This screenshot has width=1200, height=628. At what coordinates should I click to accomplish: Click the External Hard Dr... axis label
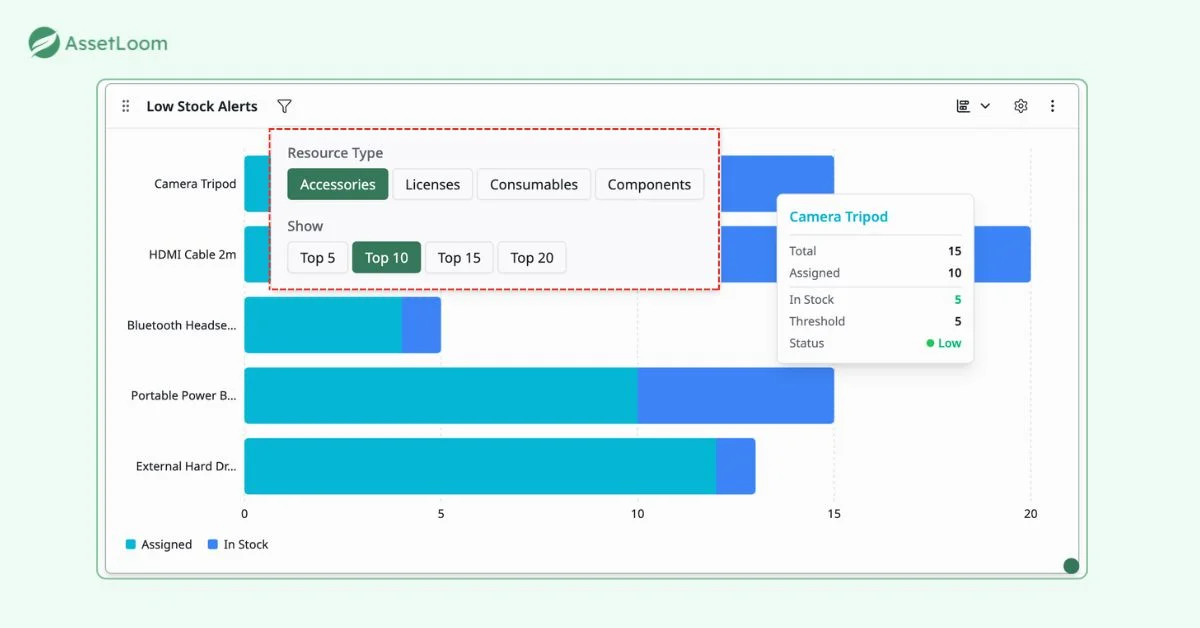(186, 466)
